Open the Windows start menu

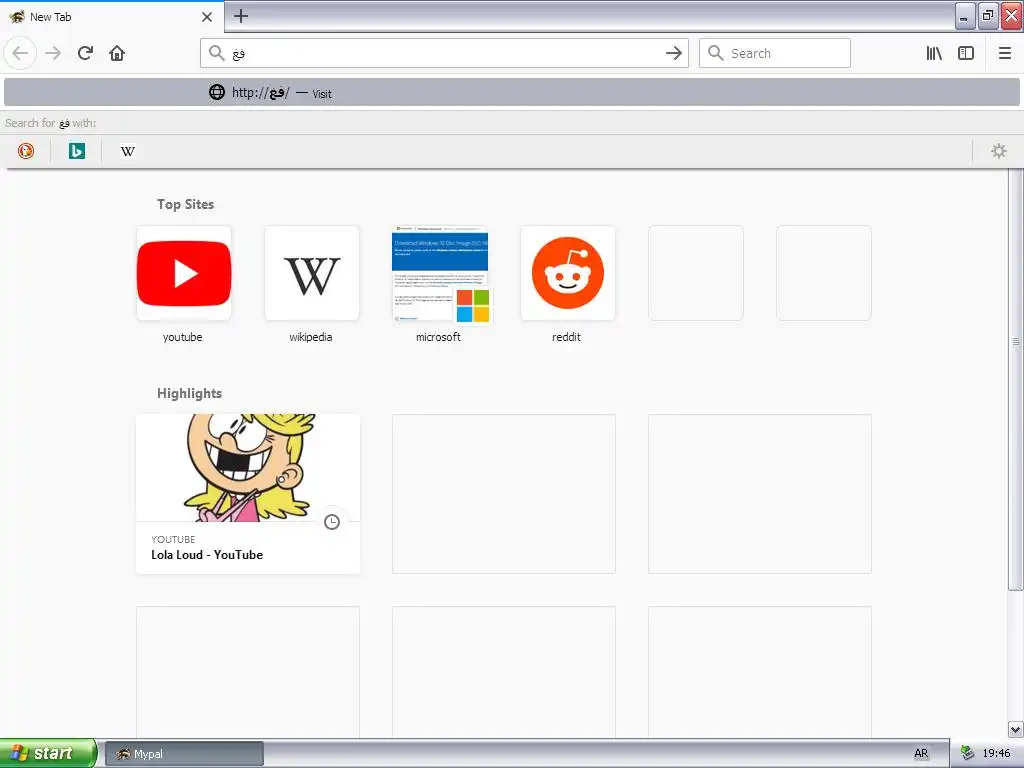pos(48,753)
